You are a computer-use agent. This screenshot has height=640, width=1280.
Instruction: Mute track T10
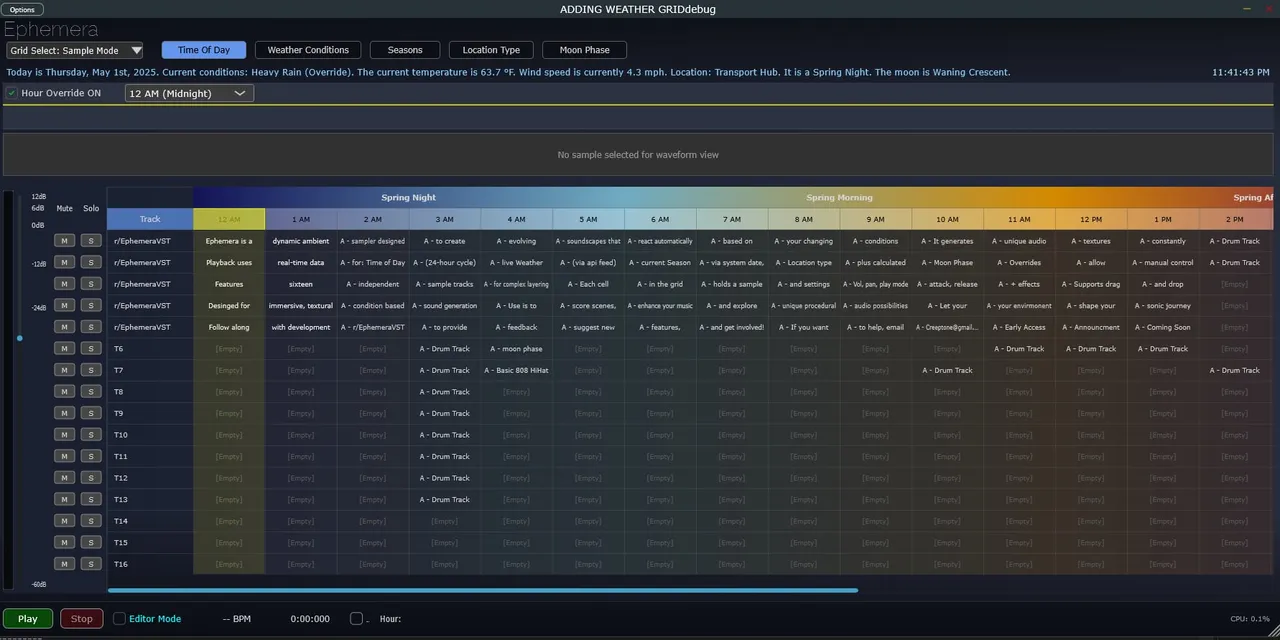[64, 435]
